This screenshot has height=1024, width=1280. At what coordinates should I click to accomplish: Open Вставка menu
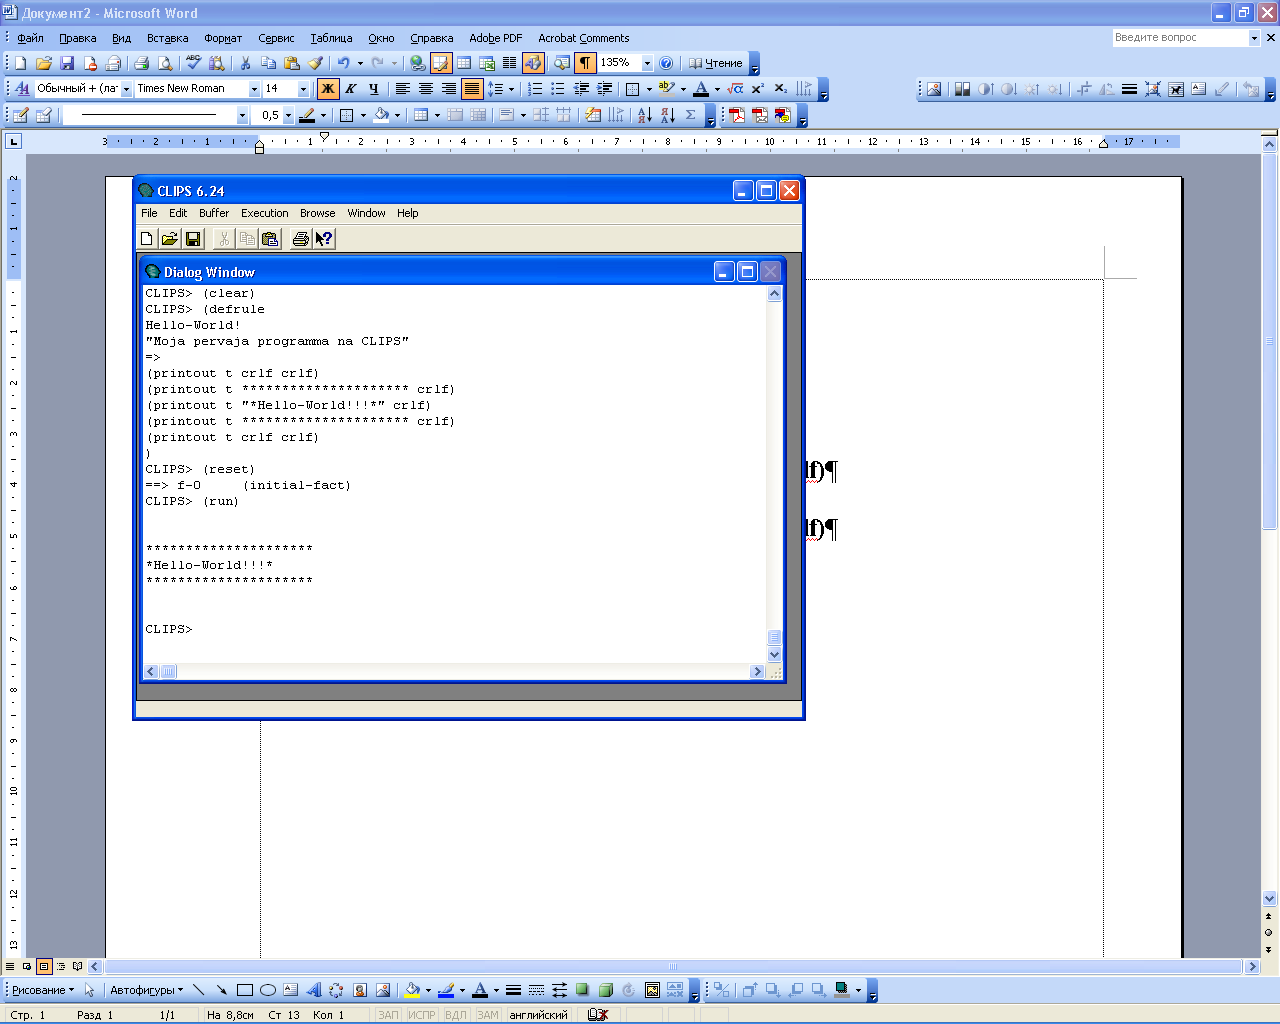(x=167, y=38)
